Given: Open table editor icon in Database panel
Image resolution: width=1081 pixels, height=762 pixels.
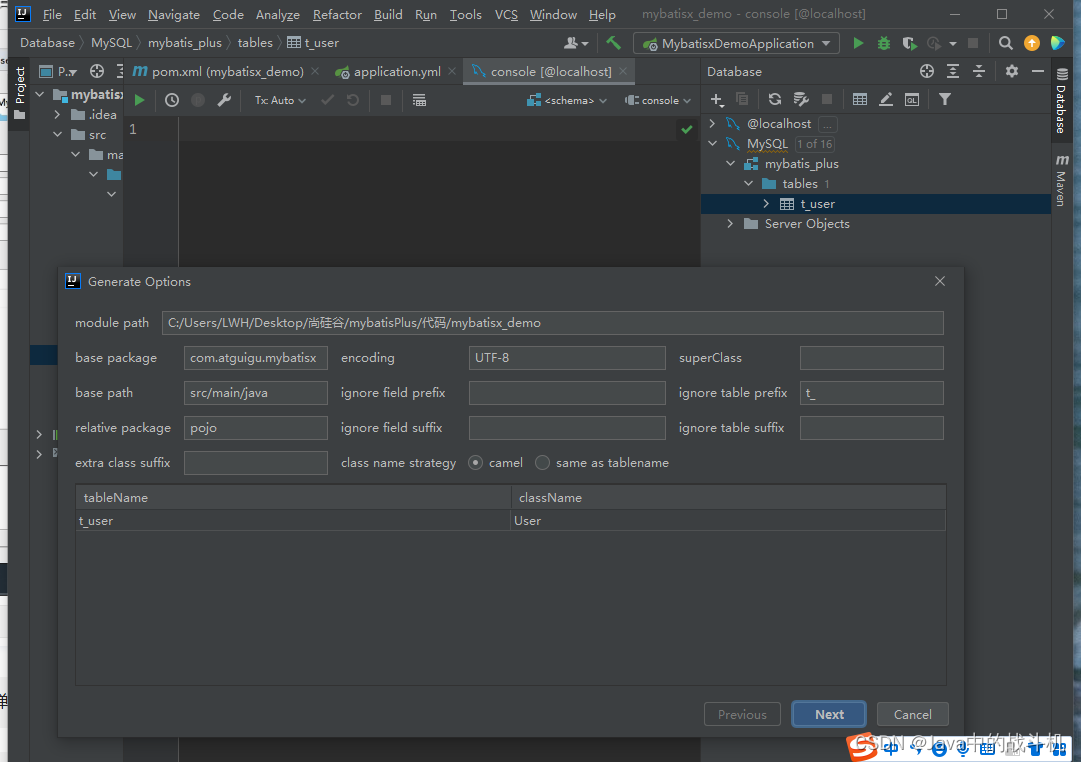Looking at the screenshot, I should pyautogui.click(x=859, y=99).
